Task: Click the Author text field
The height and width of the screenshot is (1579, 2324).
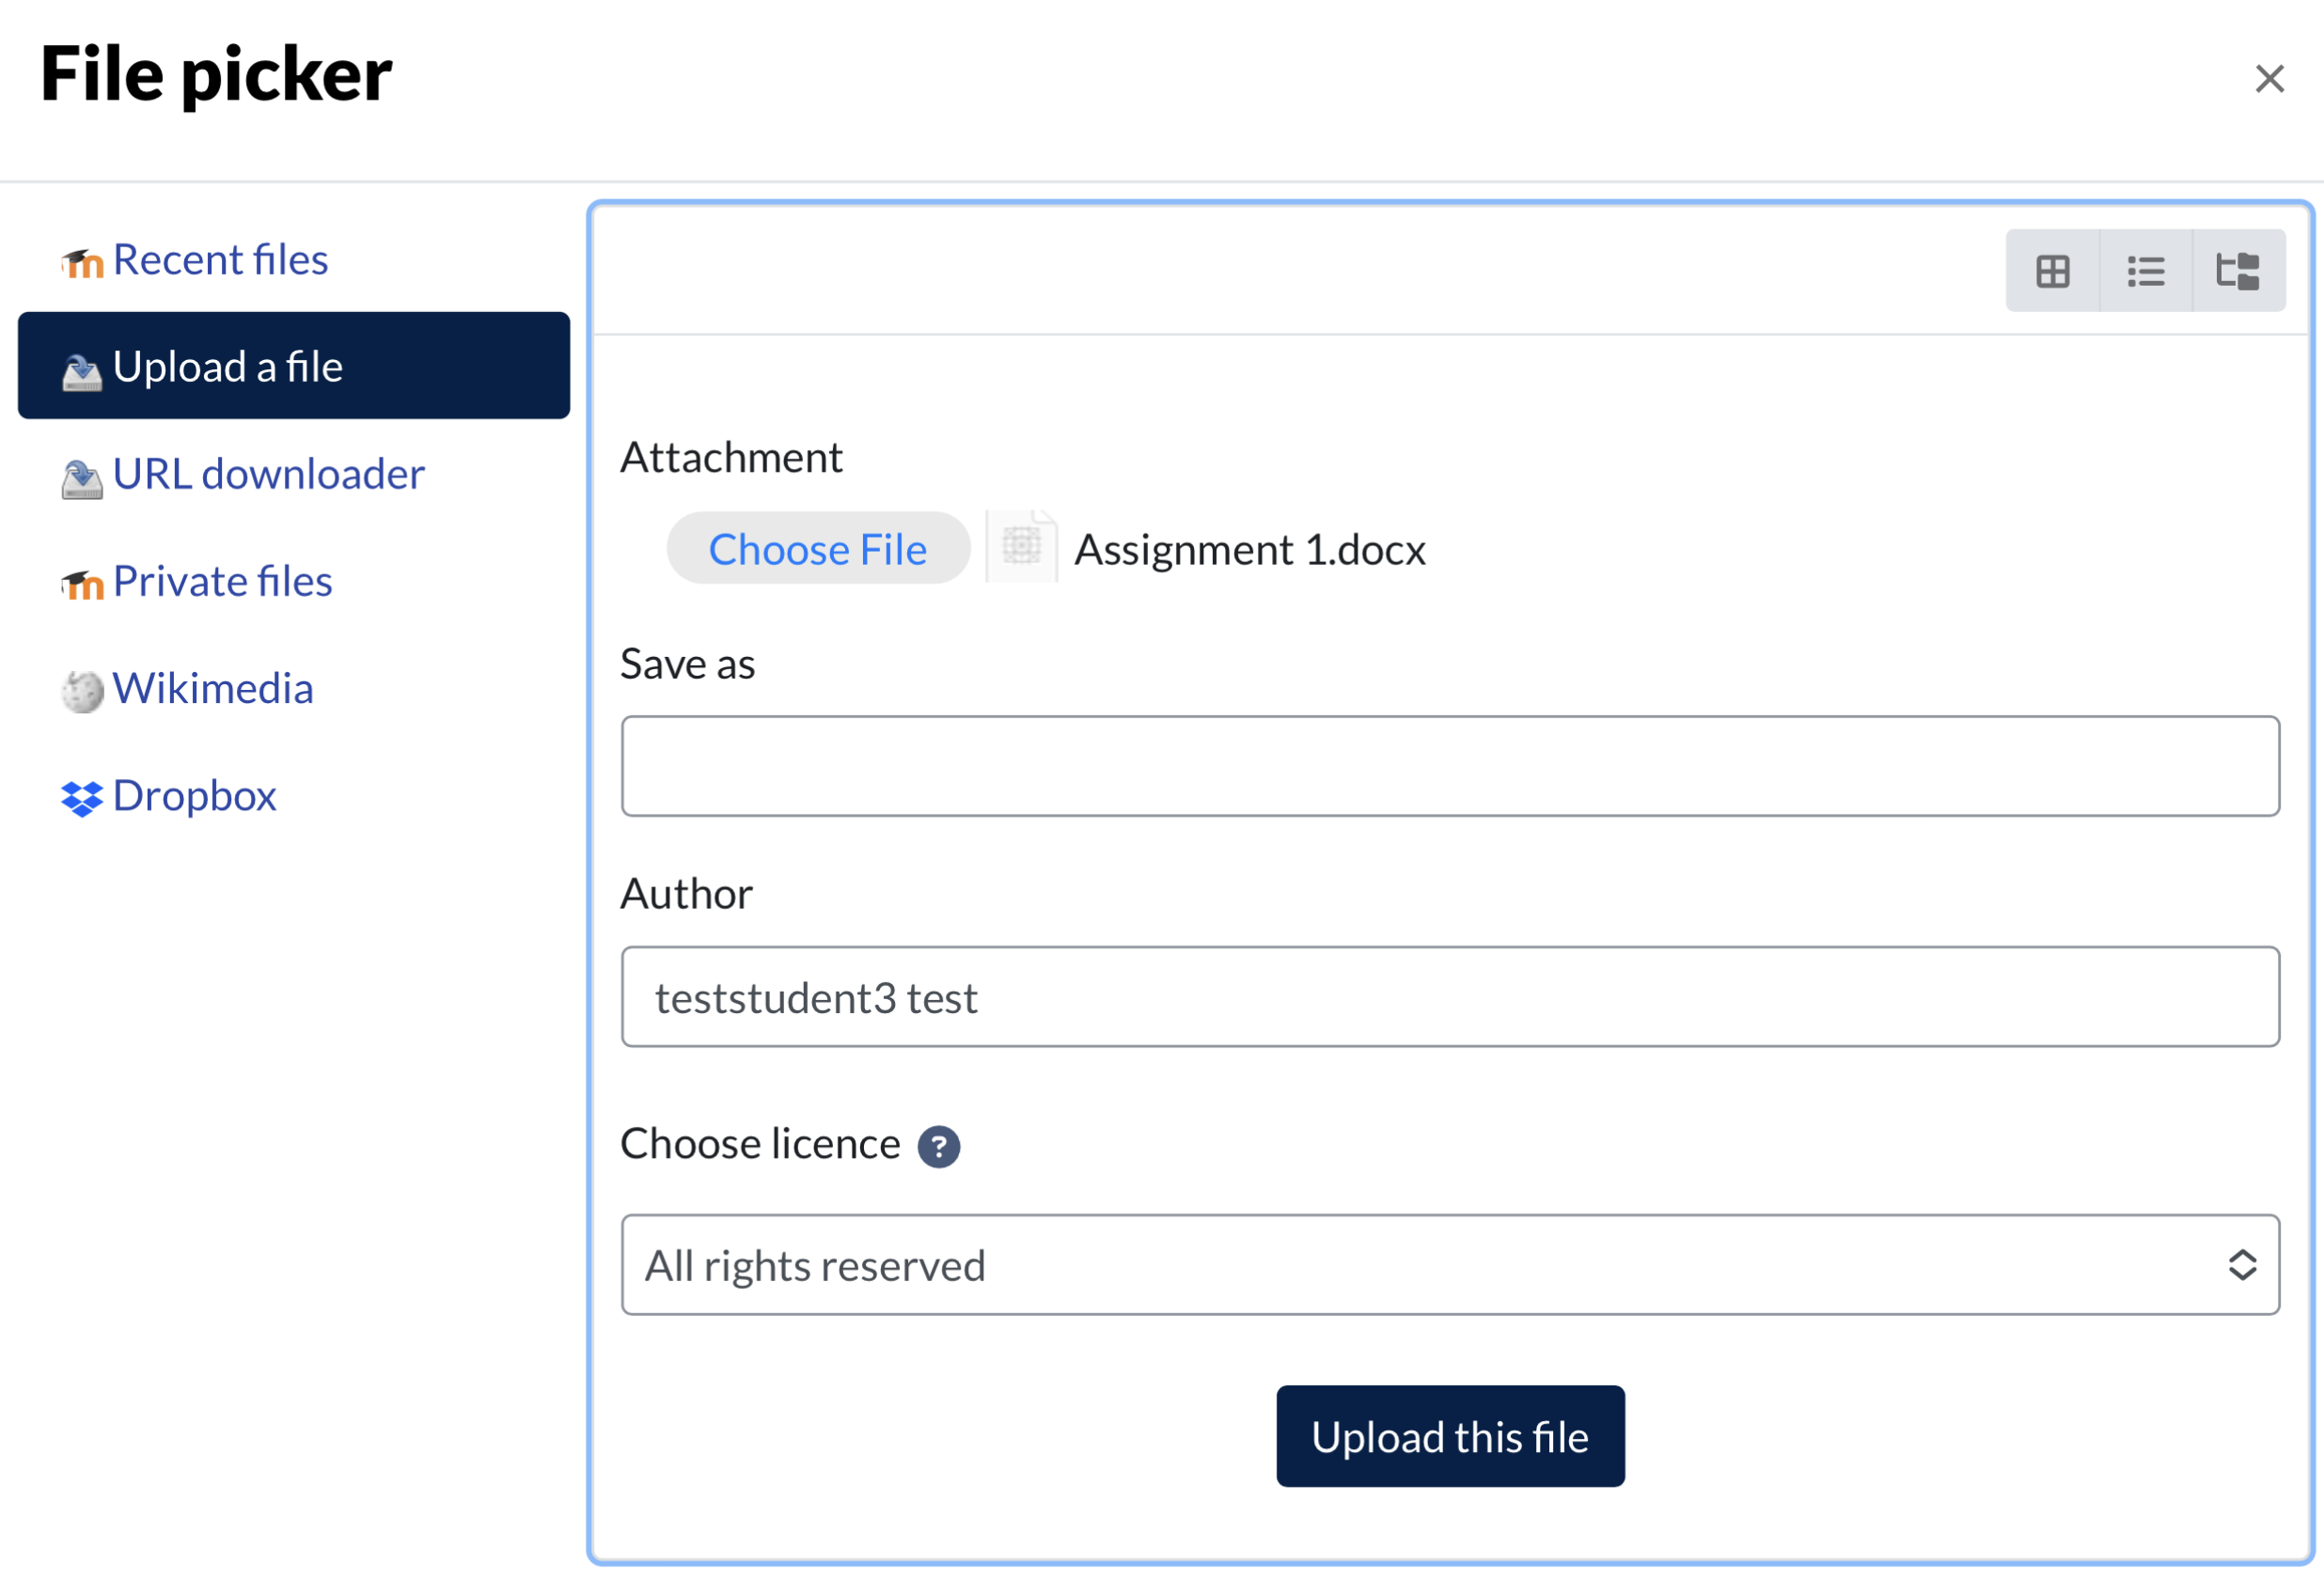Action: 1449,997
